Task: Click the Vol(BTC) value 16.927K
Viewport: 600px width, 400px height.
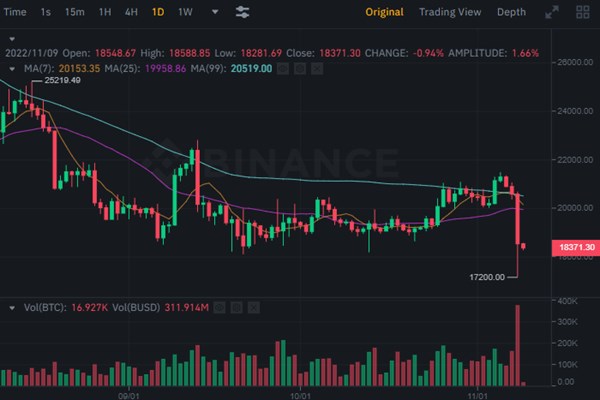Action: click(x=90, y=307)
